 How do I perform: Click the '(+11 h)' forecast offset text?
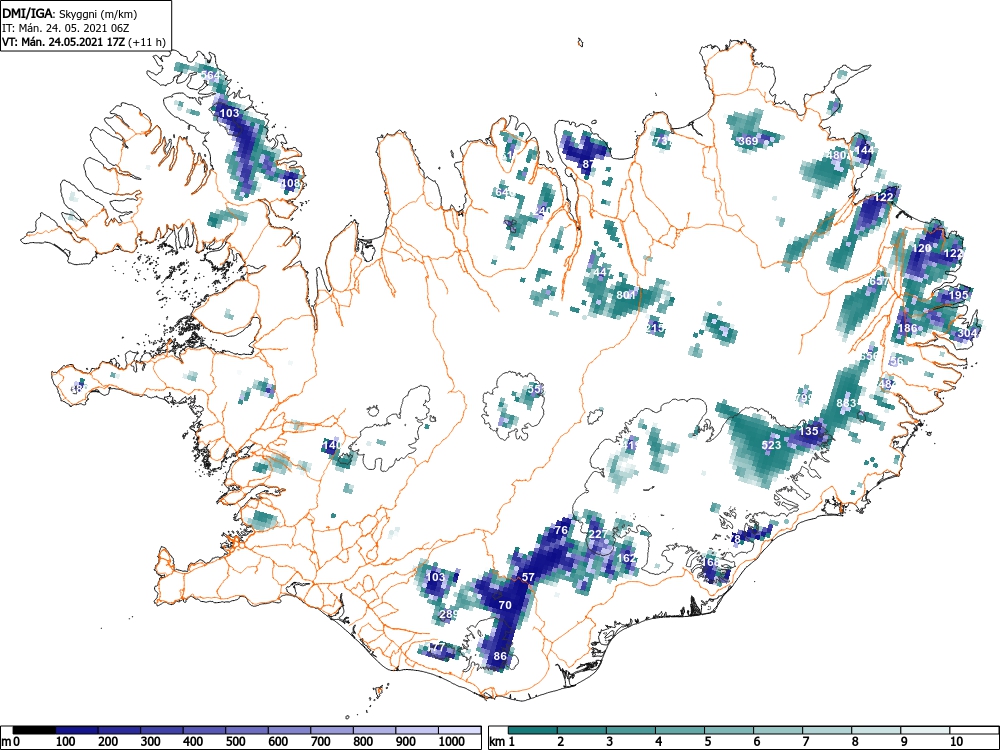pyautogui.click(x=147, y=42)
